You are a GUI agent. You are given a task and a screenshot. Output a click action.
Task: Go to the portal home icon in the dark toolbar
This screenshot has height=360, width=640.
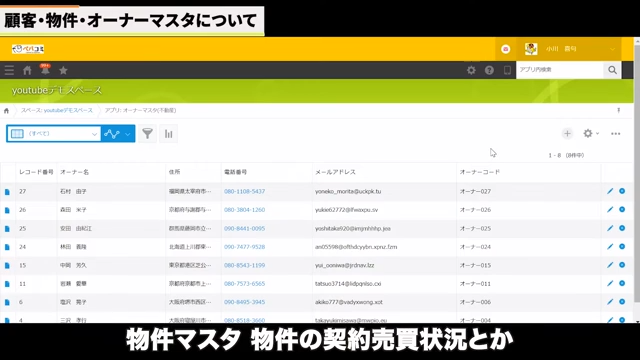tap(27, 70)
